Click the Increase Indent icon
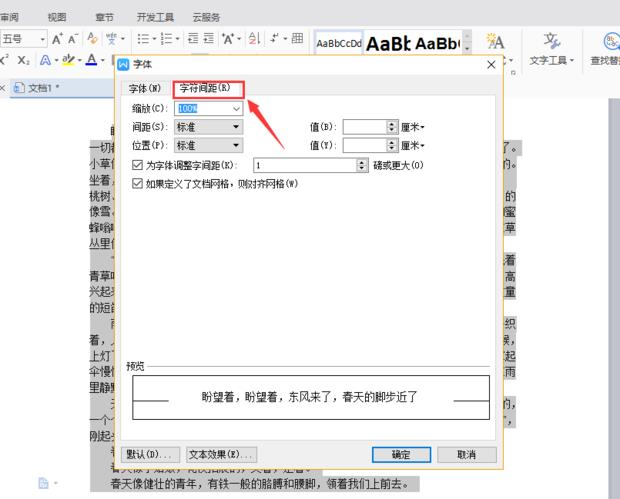620x499 pixels. tap(208, 38)
